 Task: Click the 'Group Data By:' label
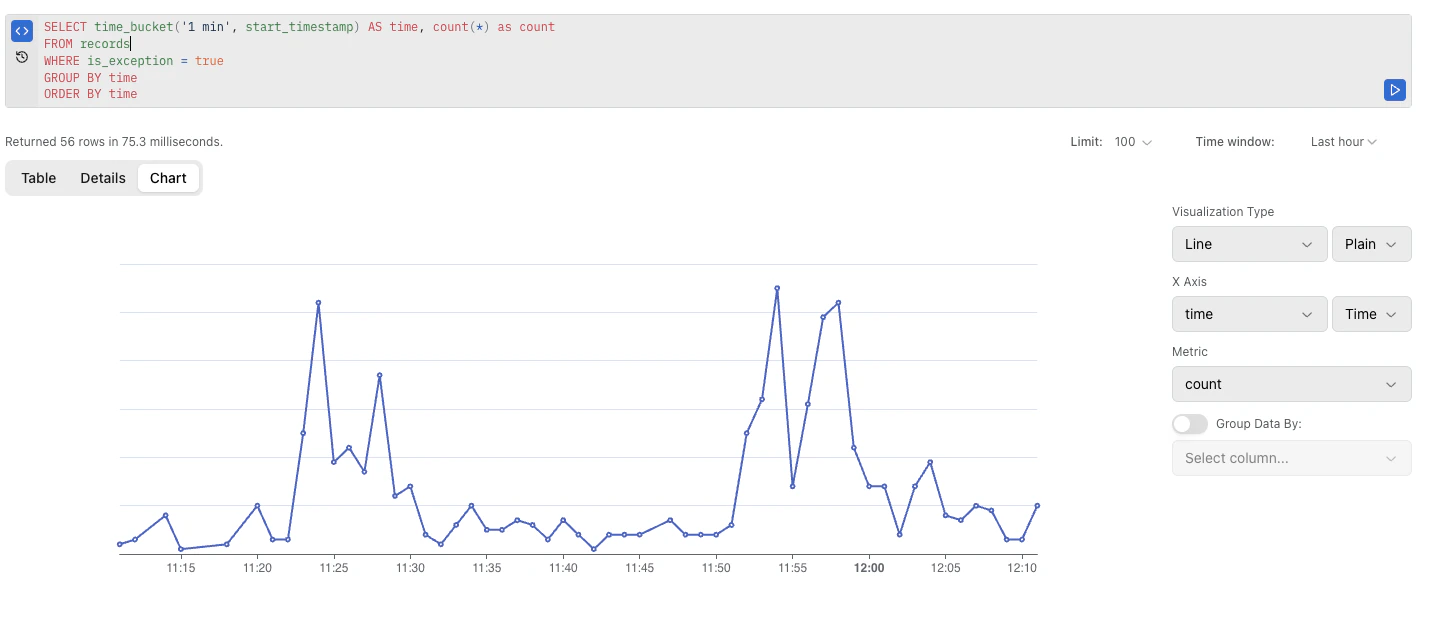1258,424
